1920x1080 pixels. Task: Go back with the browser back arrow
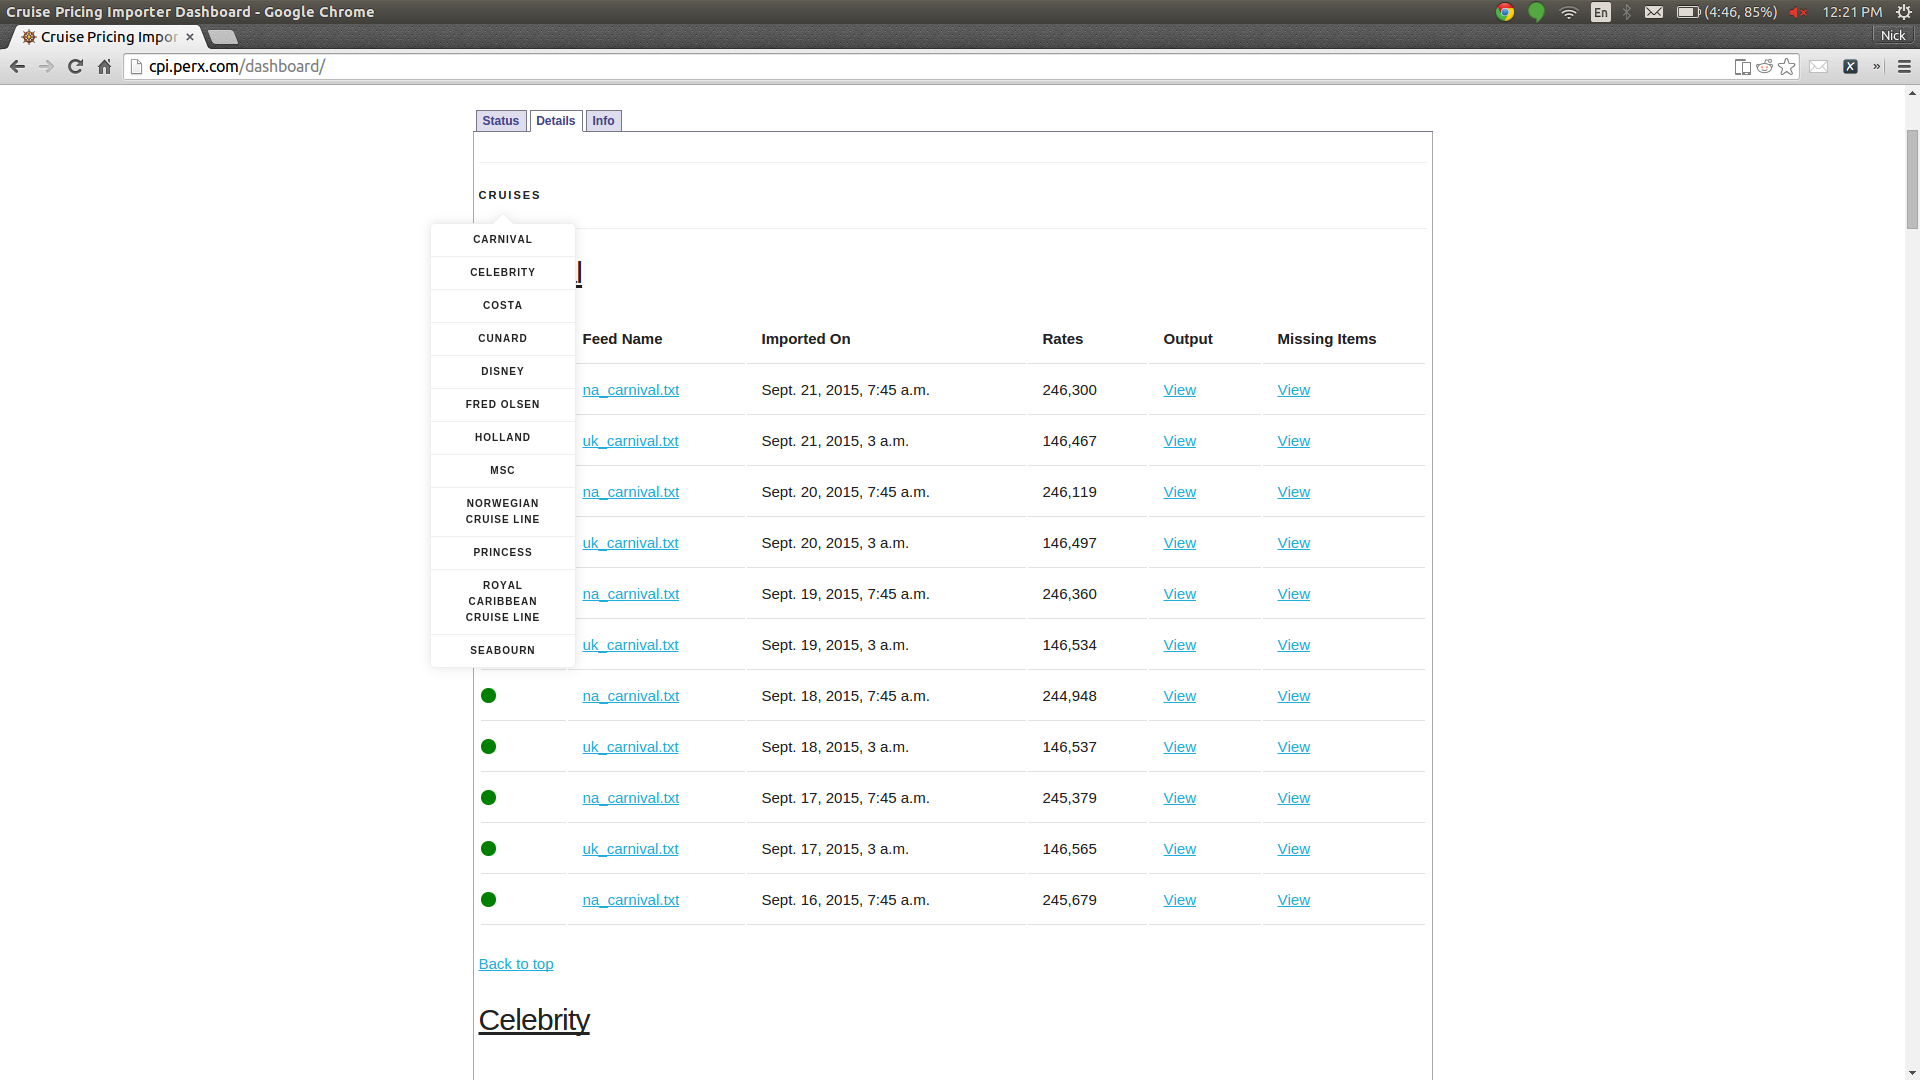17,66
